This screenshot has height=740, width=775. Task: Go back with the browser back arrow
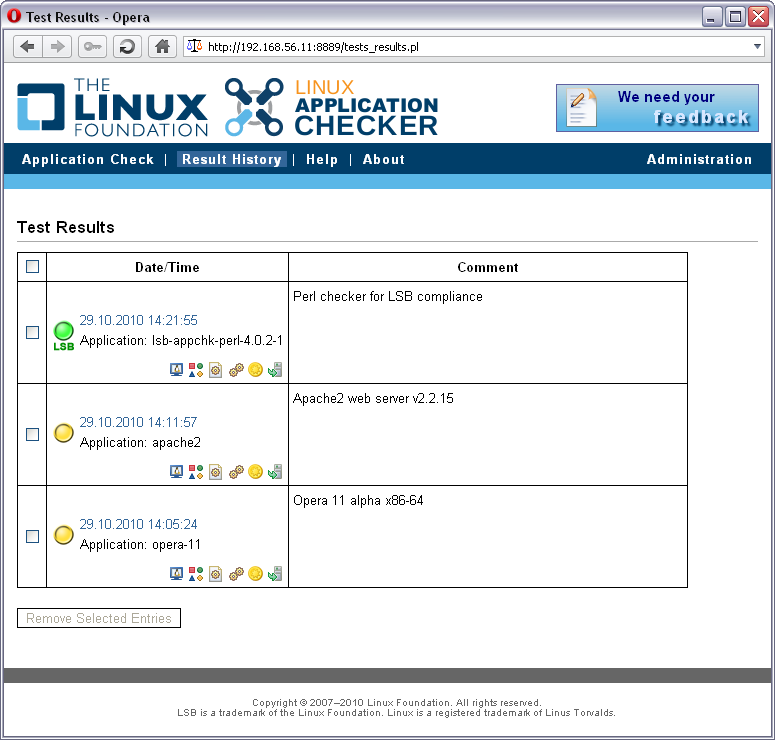pyautogui.click(x=28, y=47)
